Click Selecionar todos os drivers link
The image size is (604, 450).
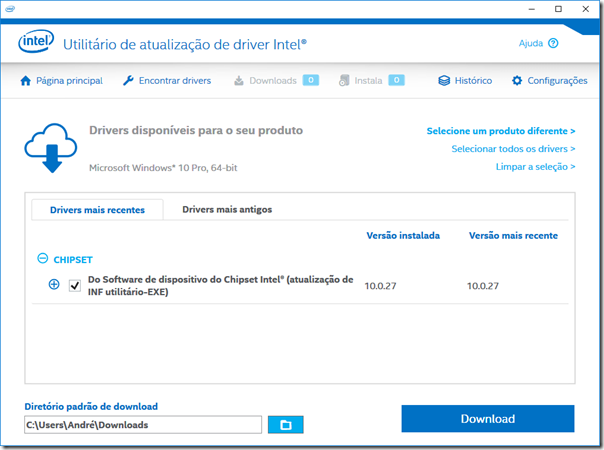[513, 149]
